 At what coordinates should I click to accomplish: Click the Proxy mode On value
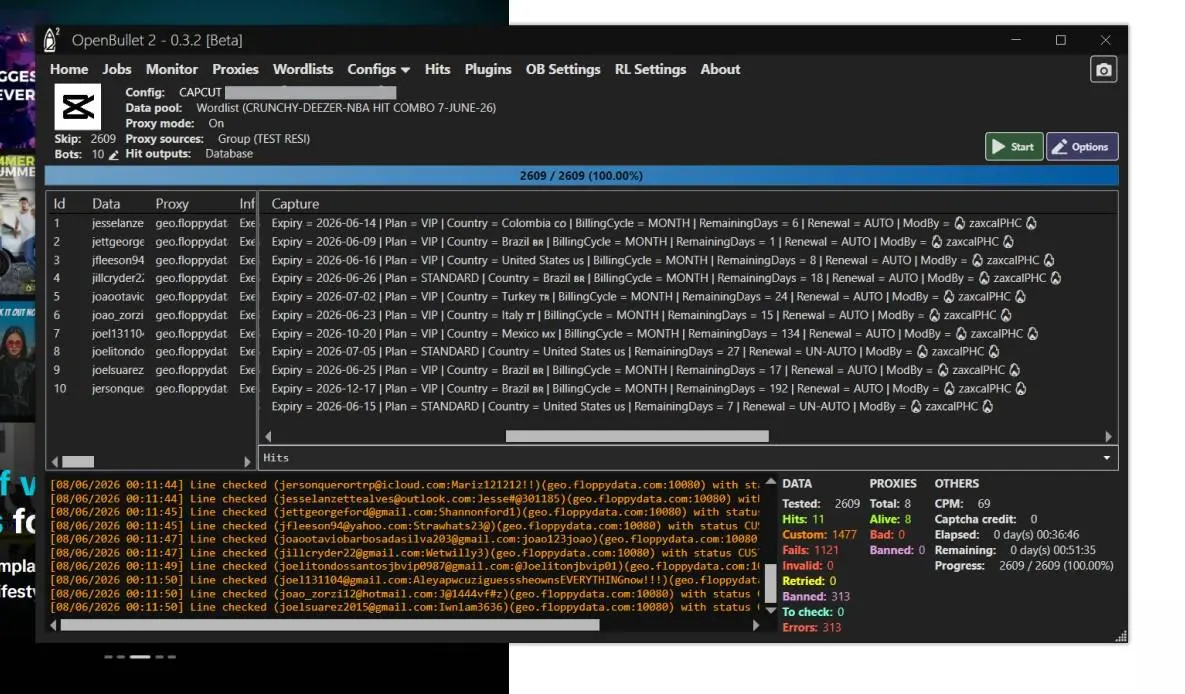click(x=216, y=123)
